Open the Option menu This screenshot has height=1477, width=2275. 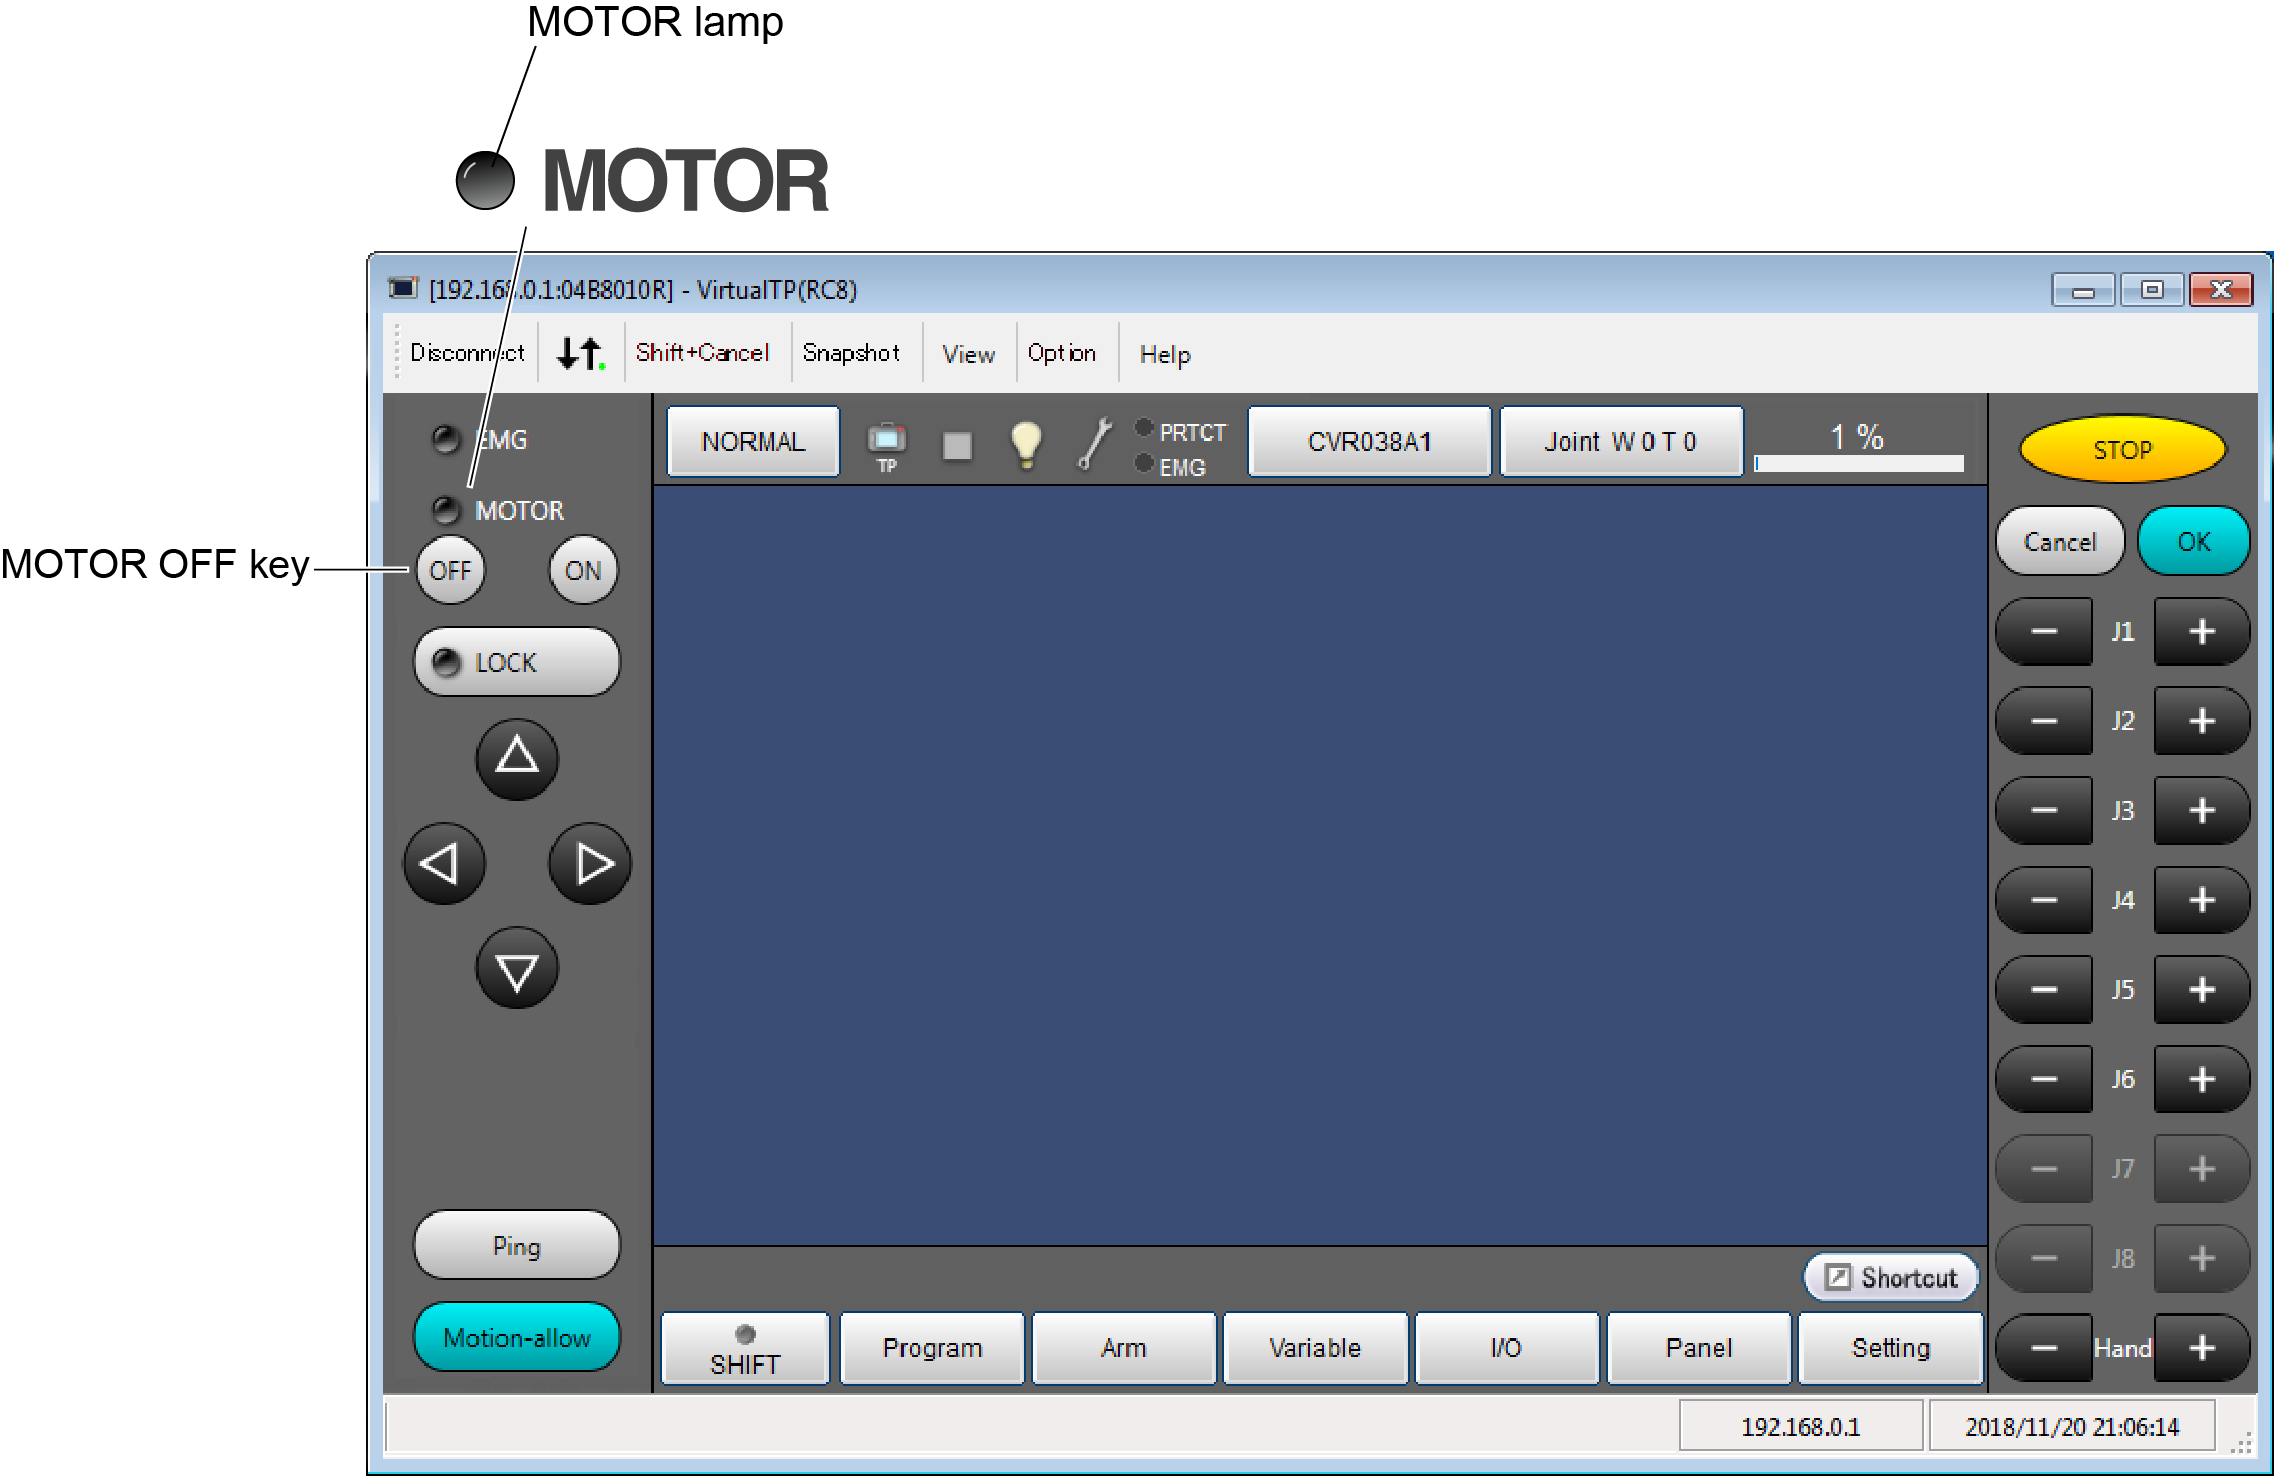click(1061, 353)
